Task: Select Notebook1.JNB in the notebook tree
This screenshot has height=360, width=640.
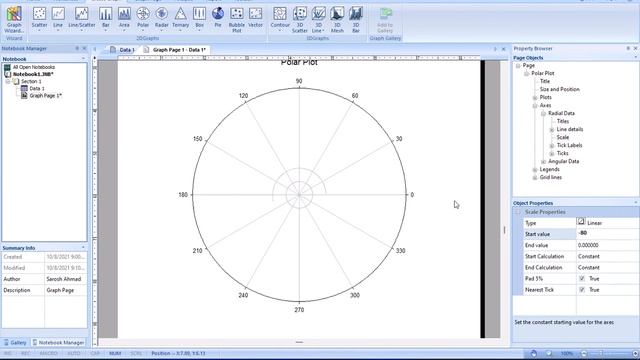Action: (33, 74)
